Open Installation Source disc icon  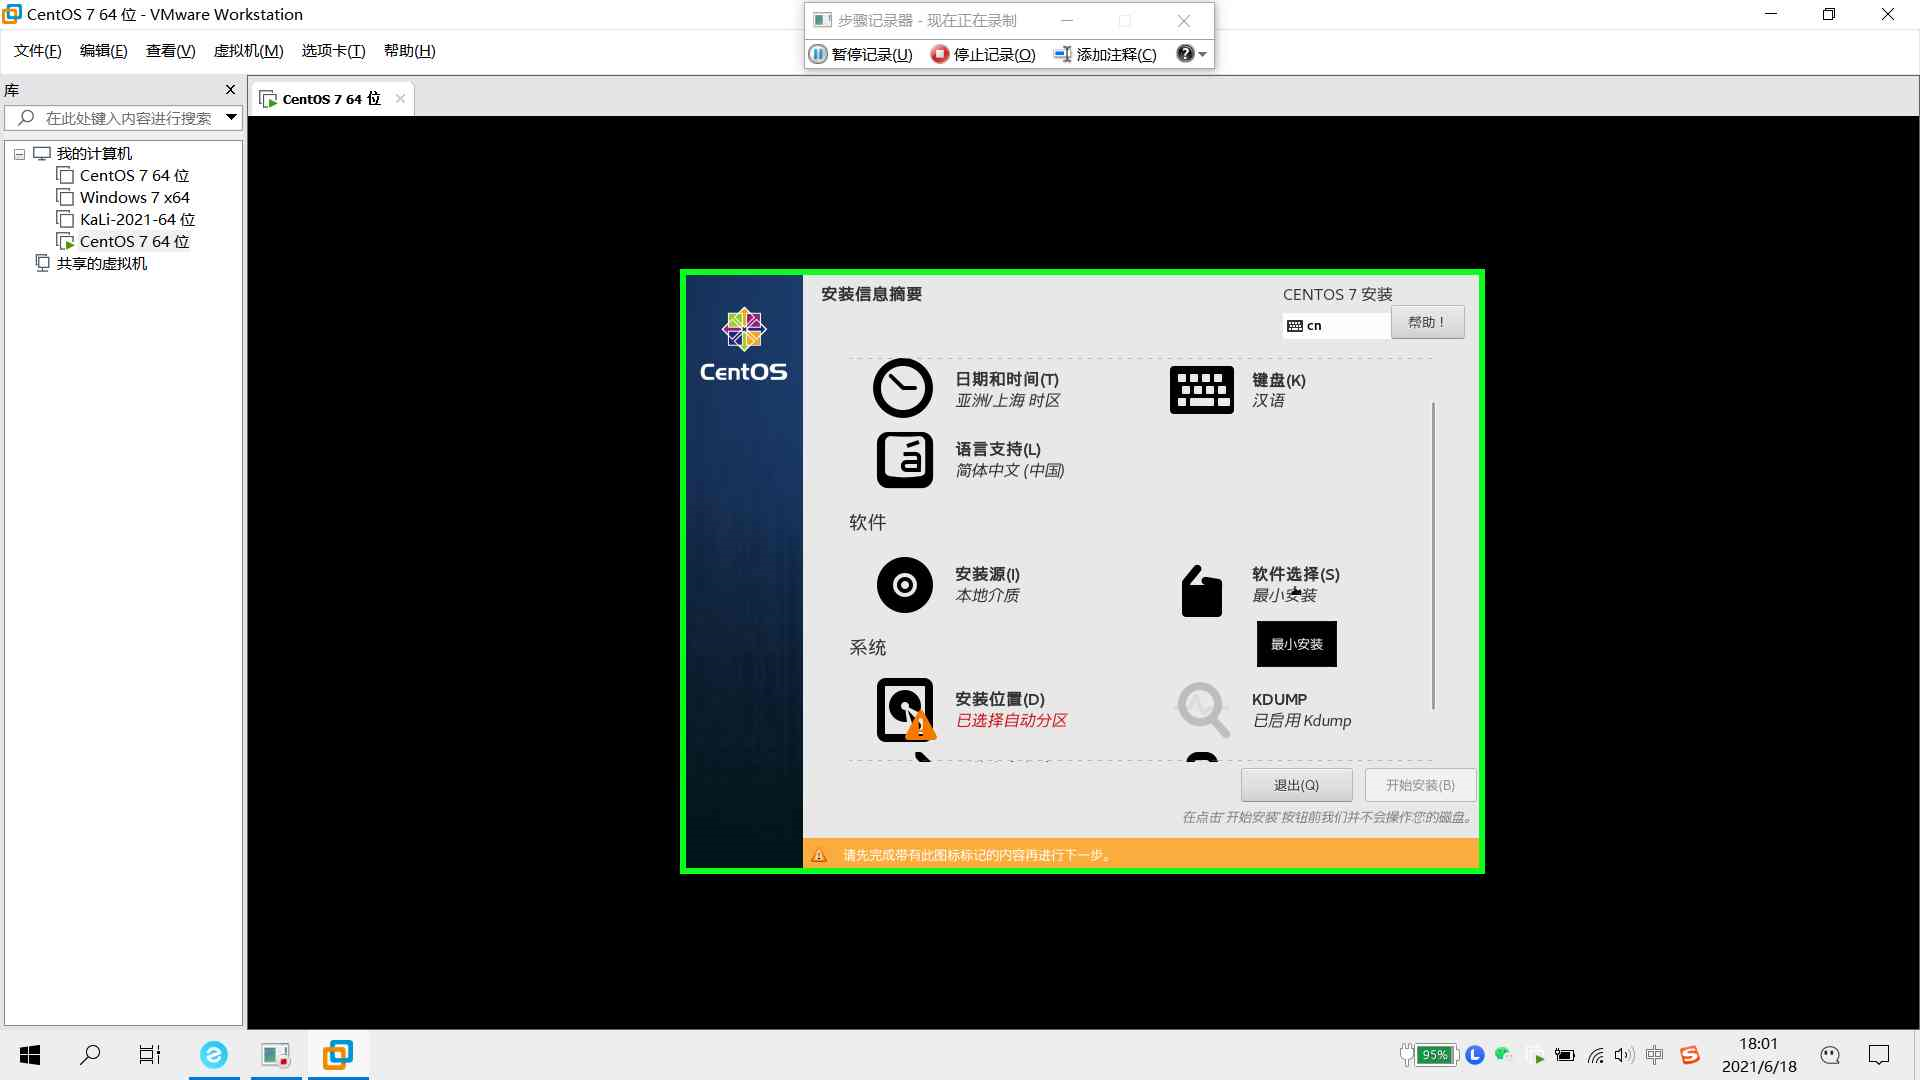pyautogui.click(x=904, y=585)
